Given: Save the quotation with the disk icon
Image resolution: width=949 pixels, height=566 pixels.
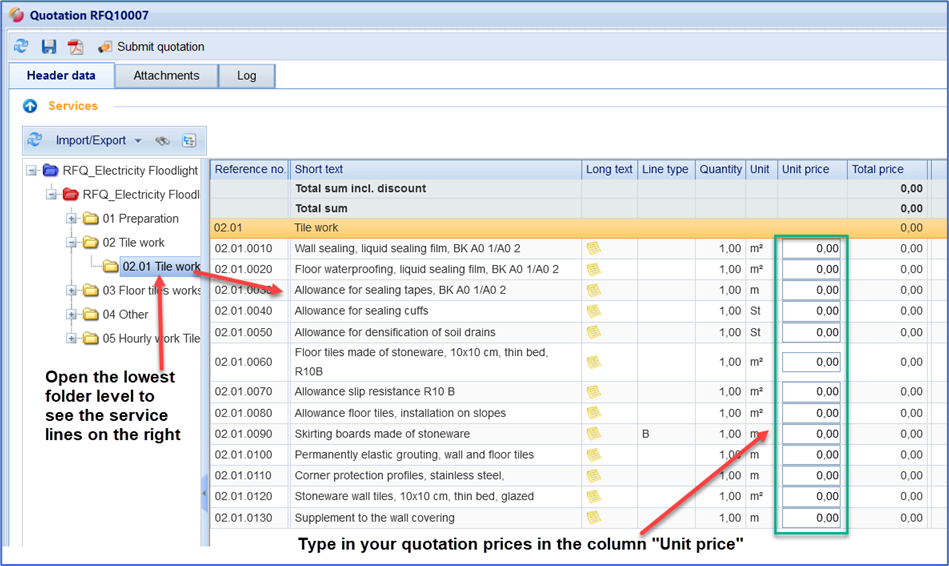Looking at the screenshot, I should tap(48, 47).
